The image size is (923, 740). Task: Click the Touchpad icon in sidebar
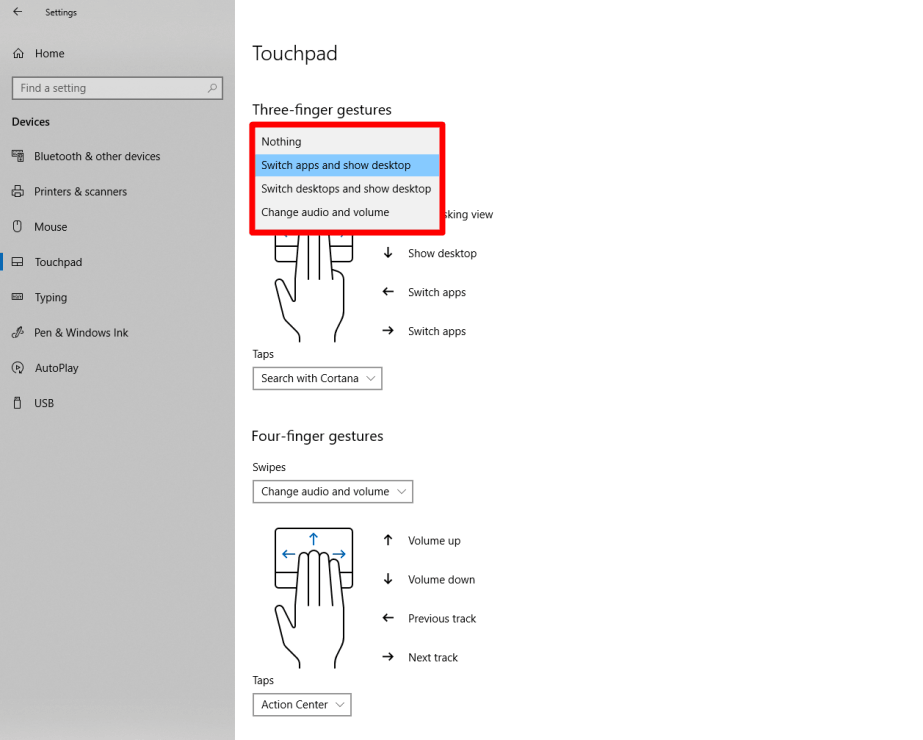pos(18,262)
